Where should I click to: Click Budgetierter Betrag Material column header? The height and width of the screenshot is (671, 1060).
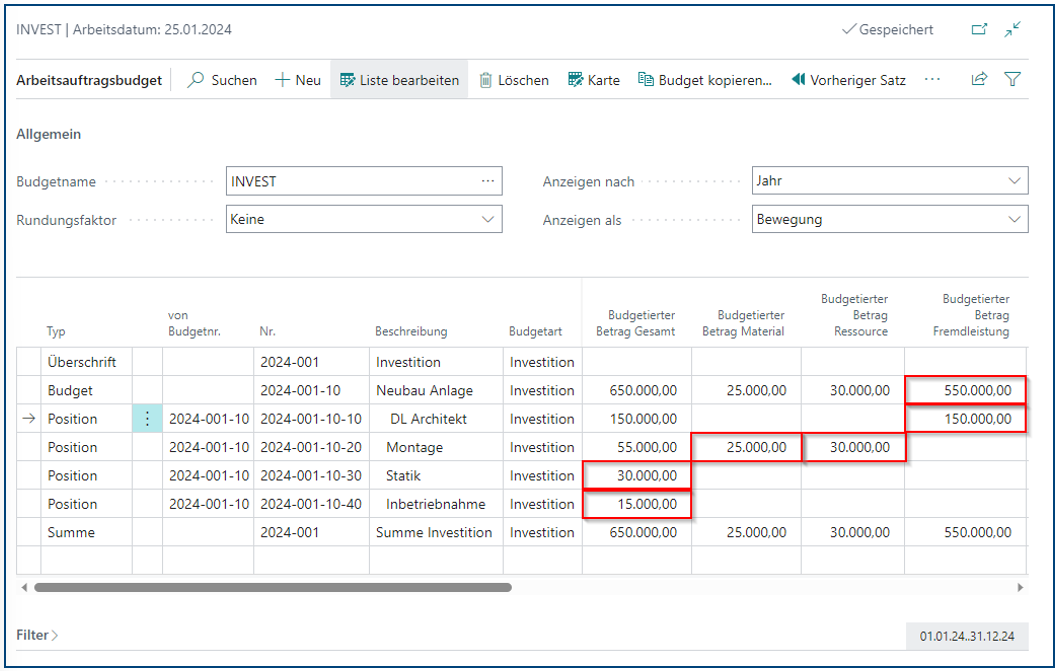click(x=744, y=323)
